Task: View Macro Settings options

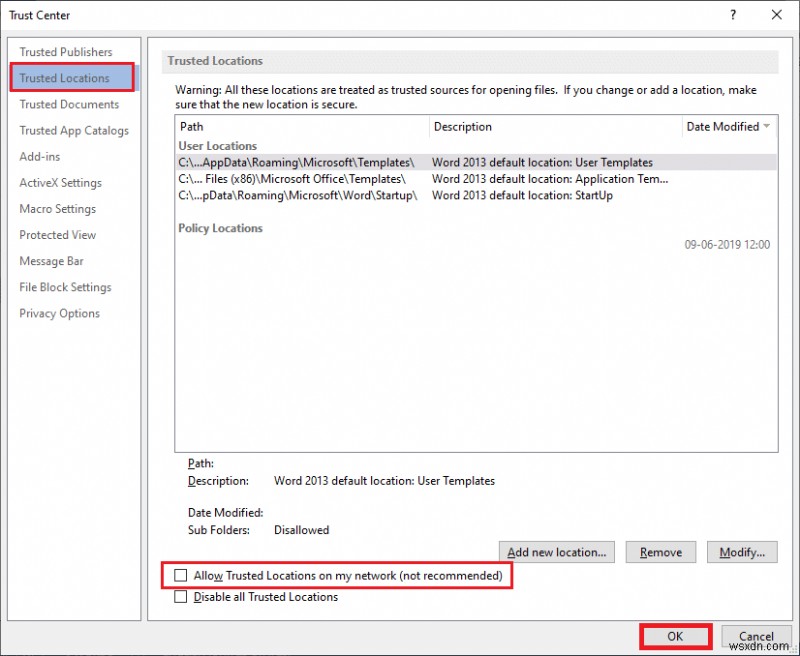Action: (x=58, y=208)
